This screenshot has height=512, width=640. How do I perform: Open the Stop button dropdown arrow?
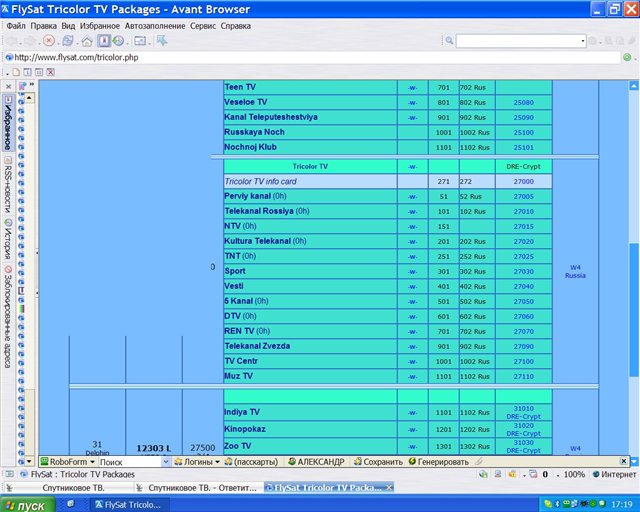pyautogui.click(x=58, y=42)
